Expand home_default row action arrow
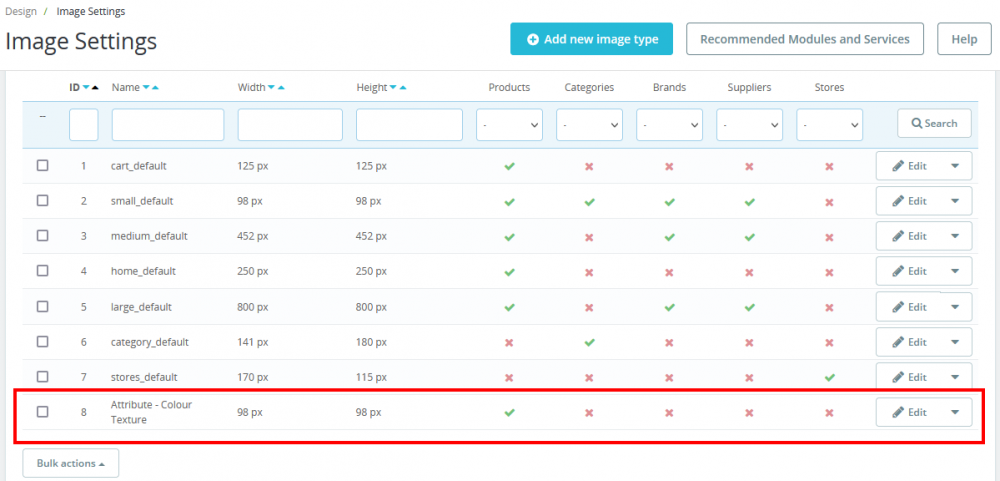The width and height of the screenshot is (1000, 481). click(955, 271)
